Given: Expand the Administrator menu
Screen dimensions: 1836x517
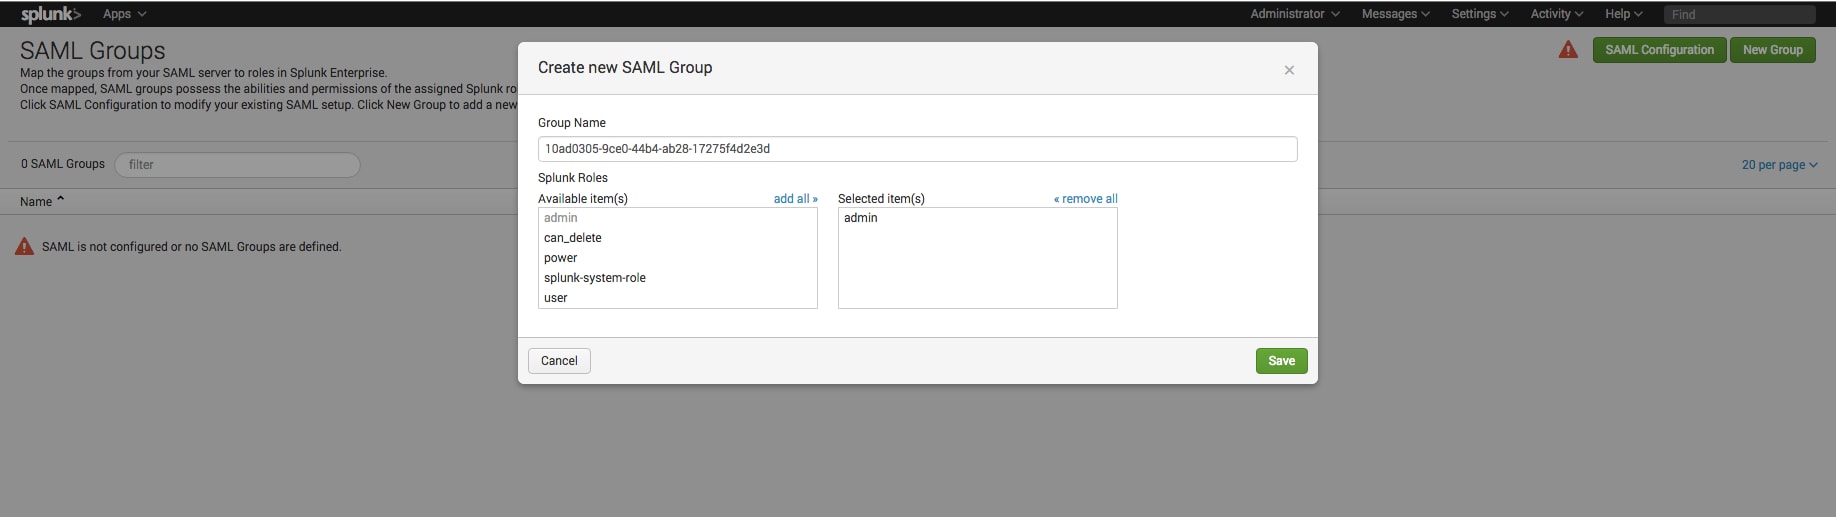Looking at the screenshot, I should pos(1295,14).
